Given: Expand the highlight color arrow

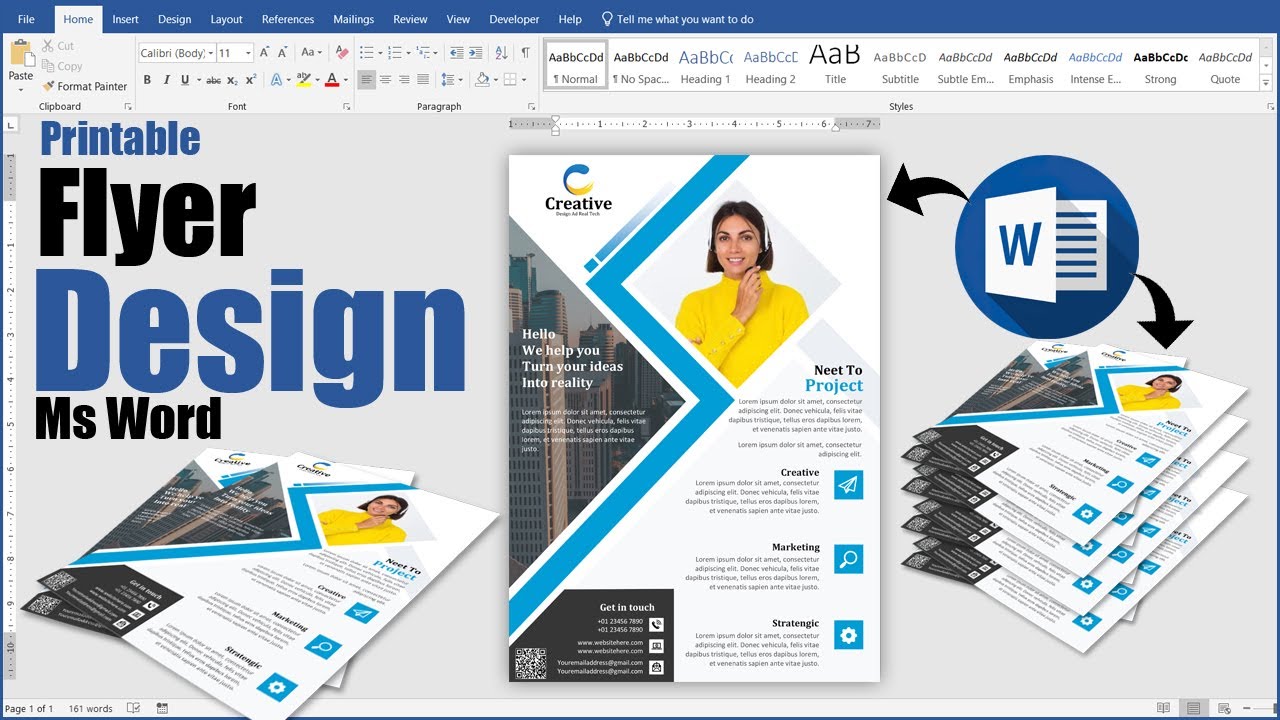Looking at the screenshot, I should pyautogui.click(x=317, y=80).
